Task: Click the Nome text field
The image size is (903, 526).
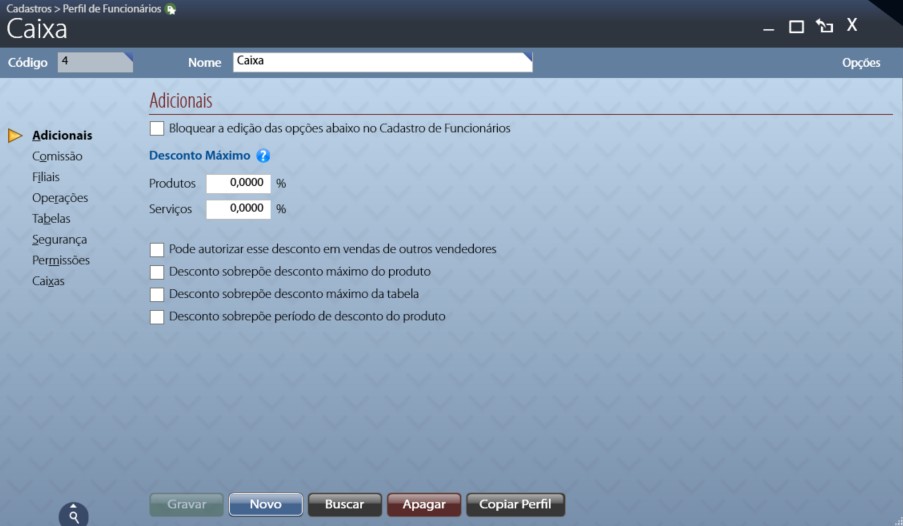Action: point(382,62)
